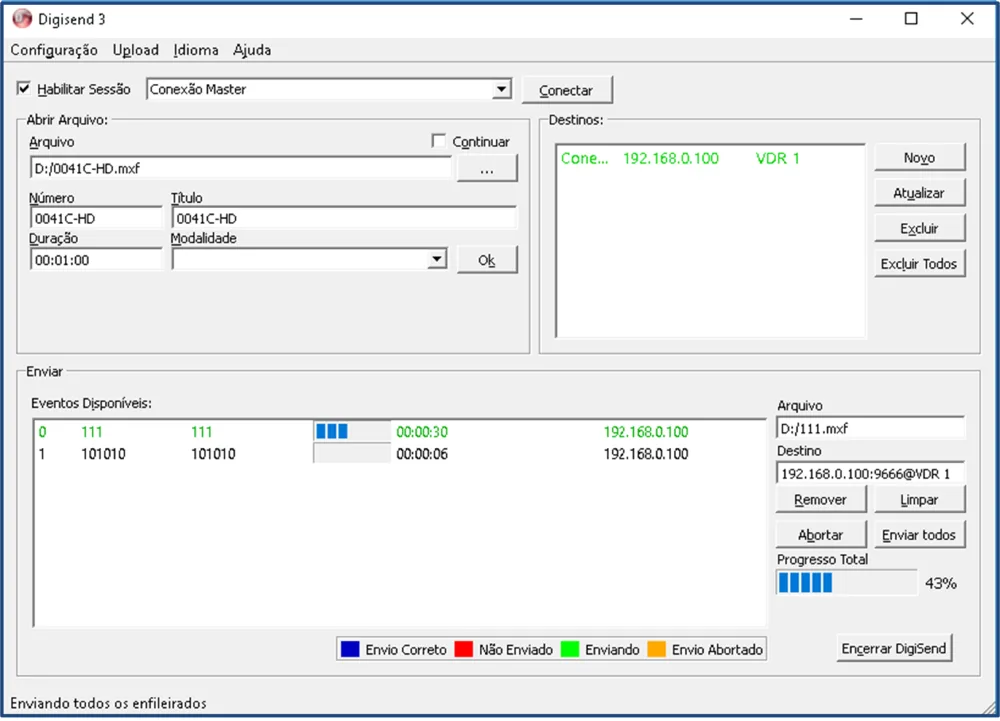
Task: Click the 192.168.0.100 address in event row 0
Action: tap(646, 432)
